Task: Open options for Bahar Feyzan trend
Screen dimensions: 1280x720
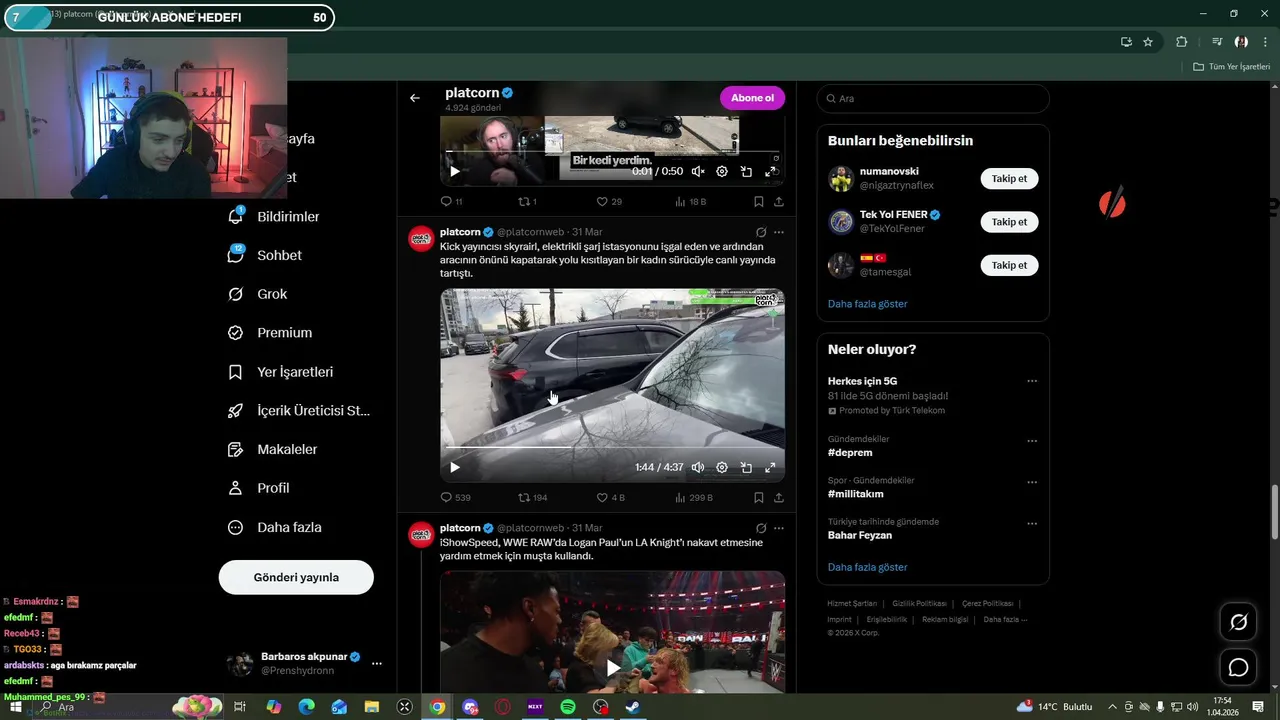Action: 1032,523
